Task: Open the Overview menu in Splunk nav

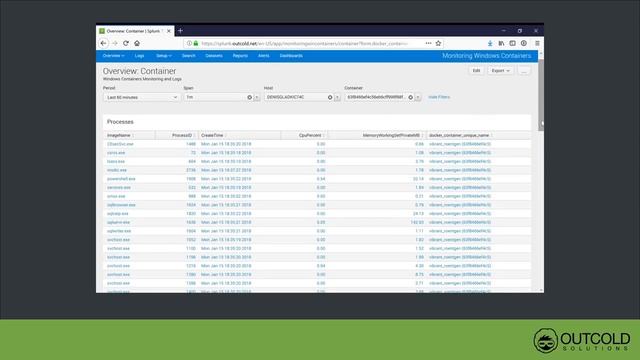Action: 113,56
